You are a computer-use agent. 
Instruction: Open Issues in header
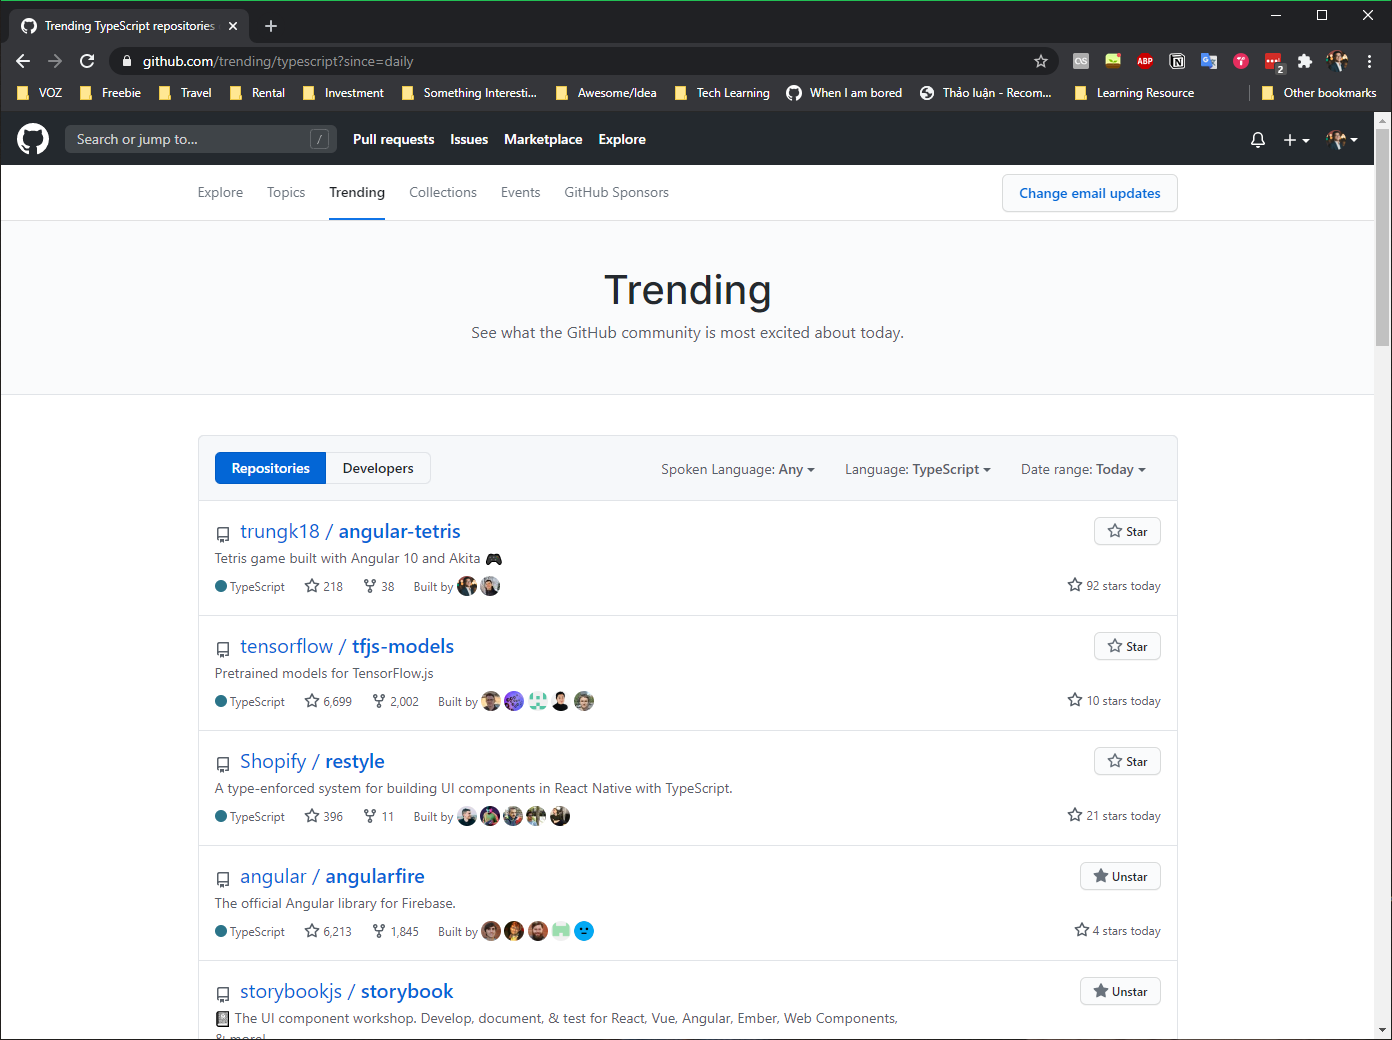tap(469, 139)
